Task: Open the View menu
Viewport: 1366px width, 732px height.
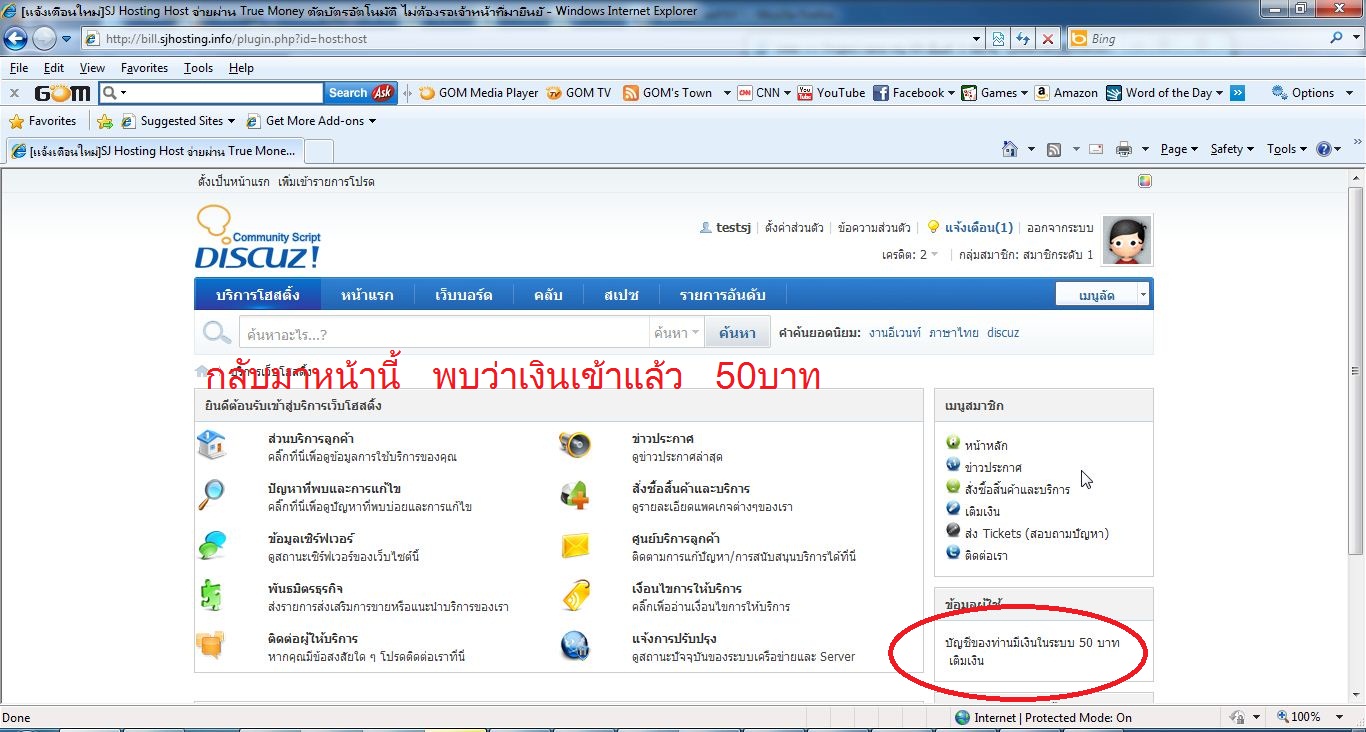Action: pos(92,68)
